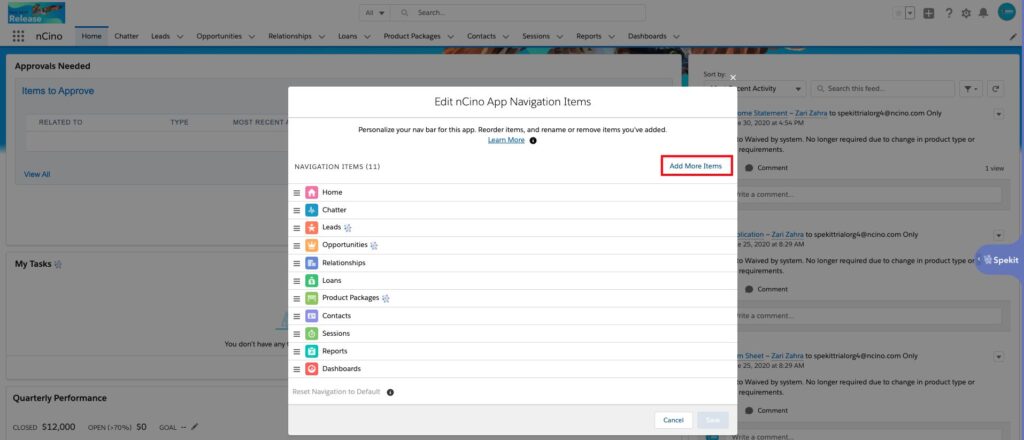Open the Help question mark icon

(x=949, y=13)
